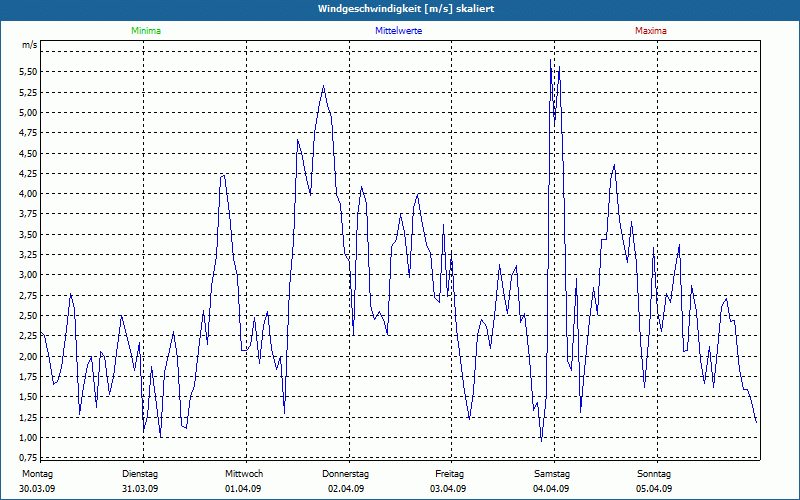Click the 1,50 y-axis value
This screenshot has height=500, width=800.
(28, 397)
